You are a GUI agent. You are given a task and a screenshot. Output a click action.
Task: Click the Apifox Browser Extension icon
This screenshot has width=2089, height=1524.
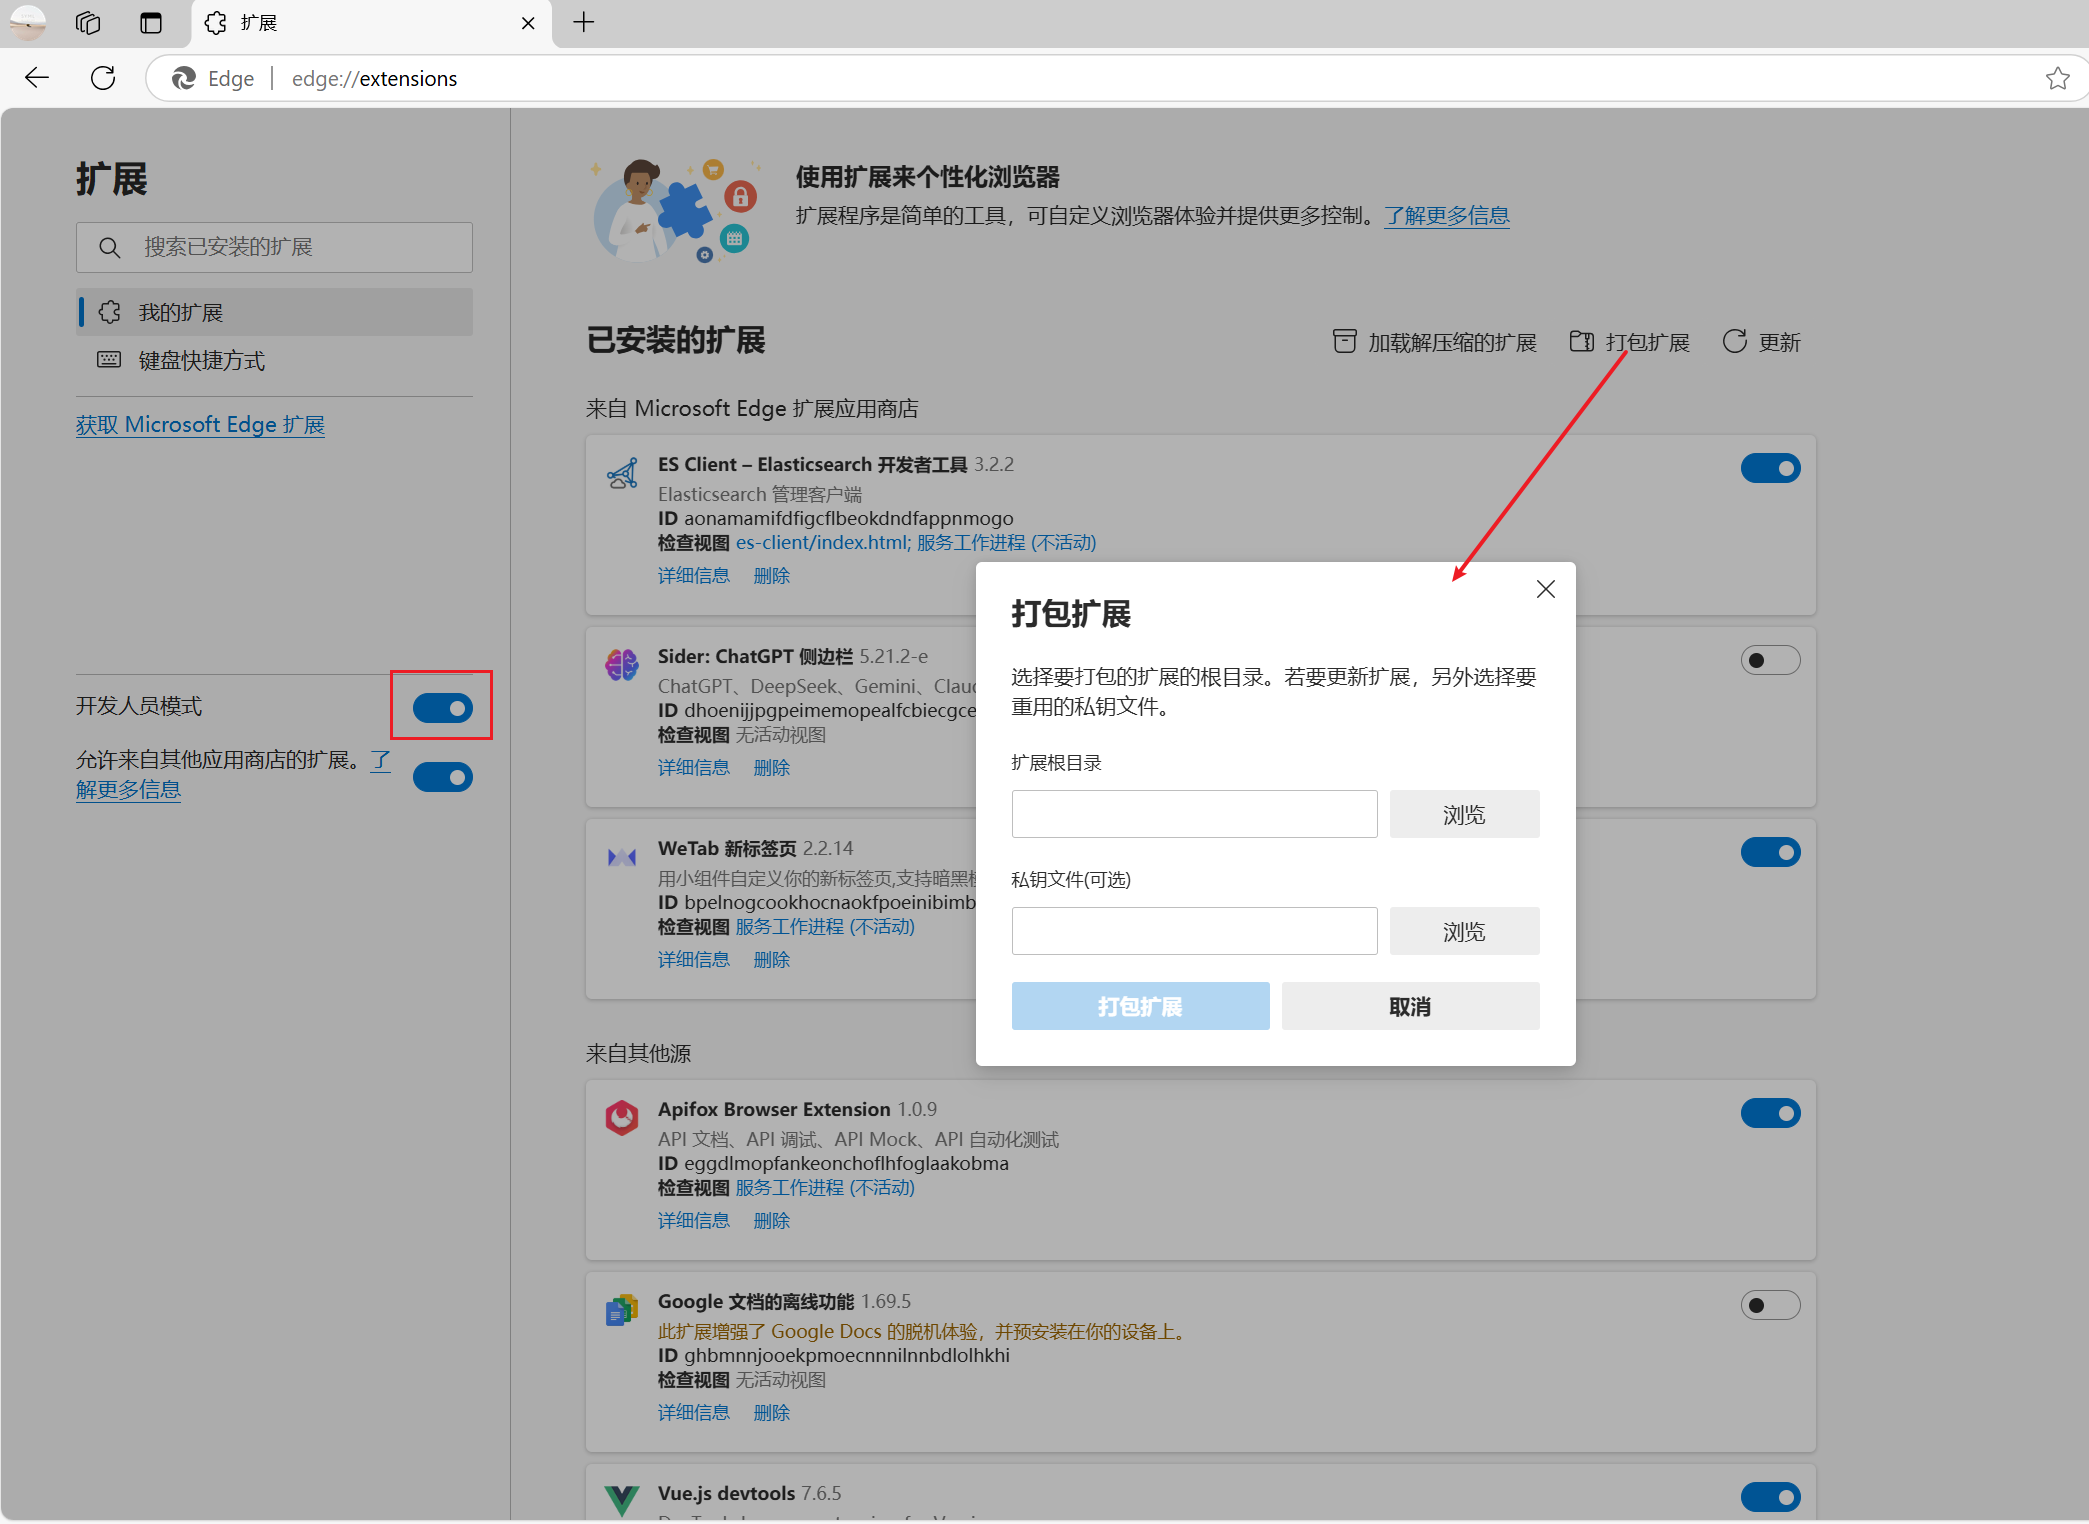tap(621, 1117)
